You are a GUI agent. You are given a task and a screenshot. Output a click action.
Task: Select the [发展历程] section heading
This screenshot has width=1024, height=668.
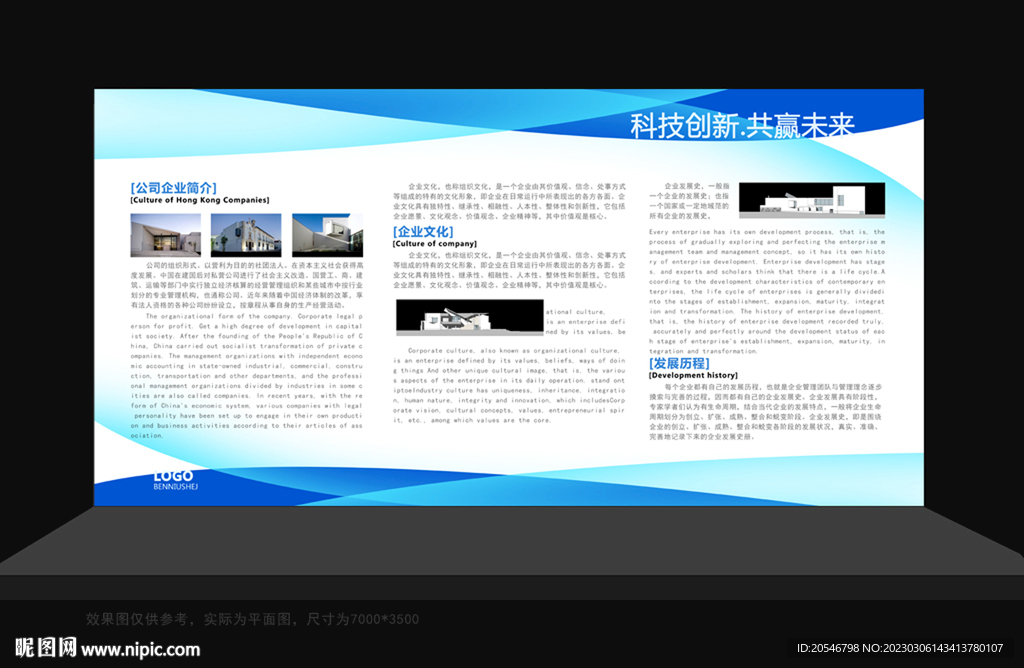click(x=679, y=363)
